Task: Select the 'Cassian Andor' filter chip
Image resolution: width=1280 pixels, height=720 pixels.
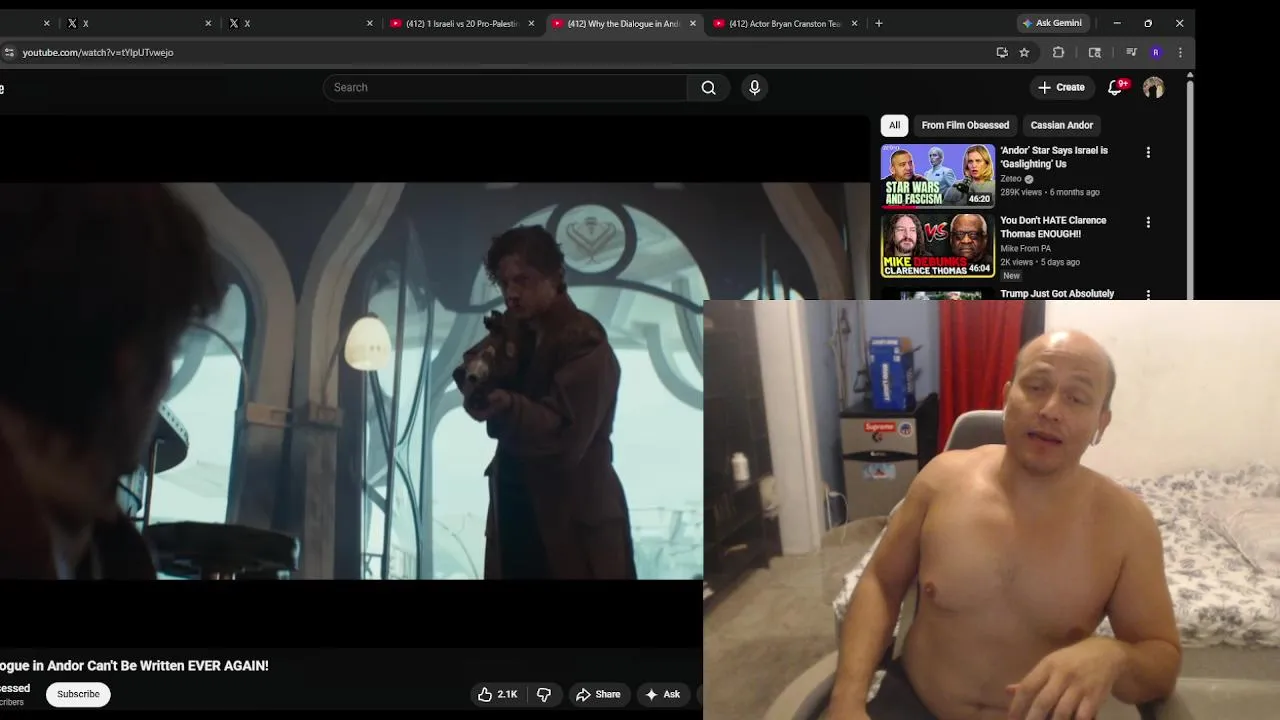Action: coord(1061,125)
